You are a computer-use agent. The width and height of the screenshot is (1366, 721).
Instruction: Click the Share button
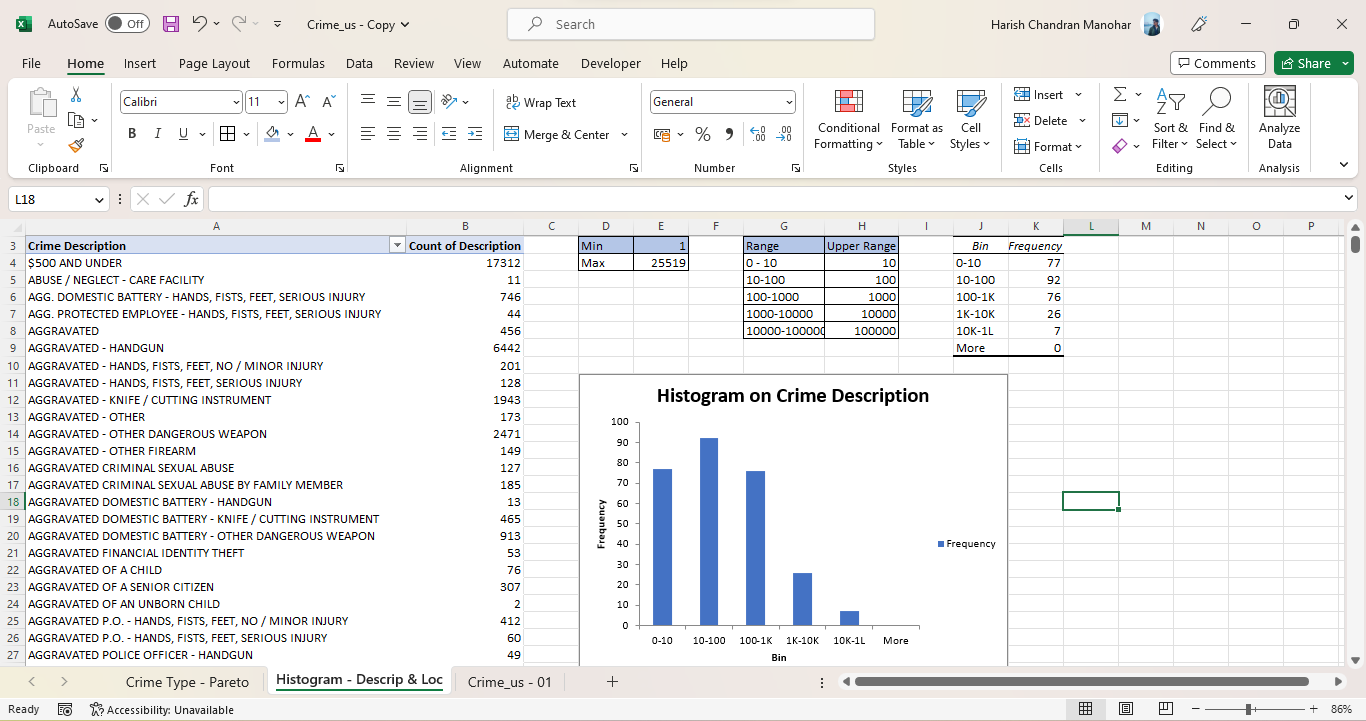(1310, 62)
